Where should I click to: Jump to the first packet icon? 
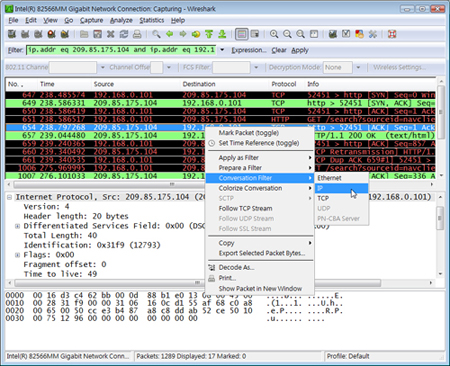tap(209, 34)
